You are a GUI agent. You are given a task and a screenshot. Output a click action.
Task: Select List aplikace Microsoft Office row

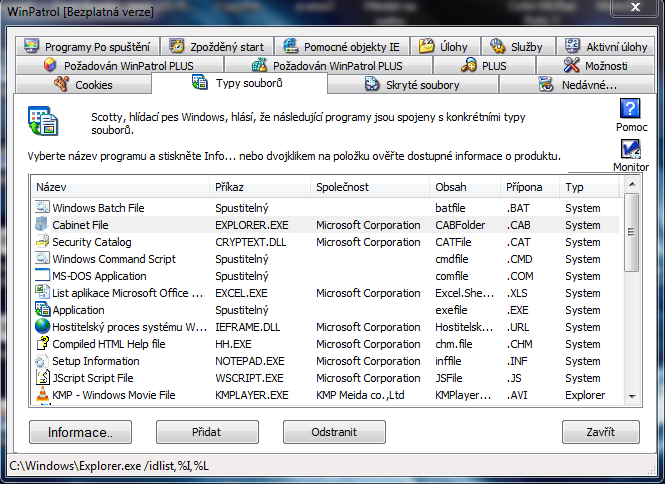pyautogui.click(x=325, y=293)
